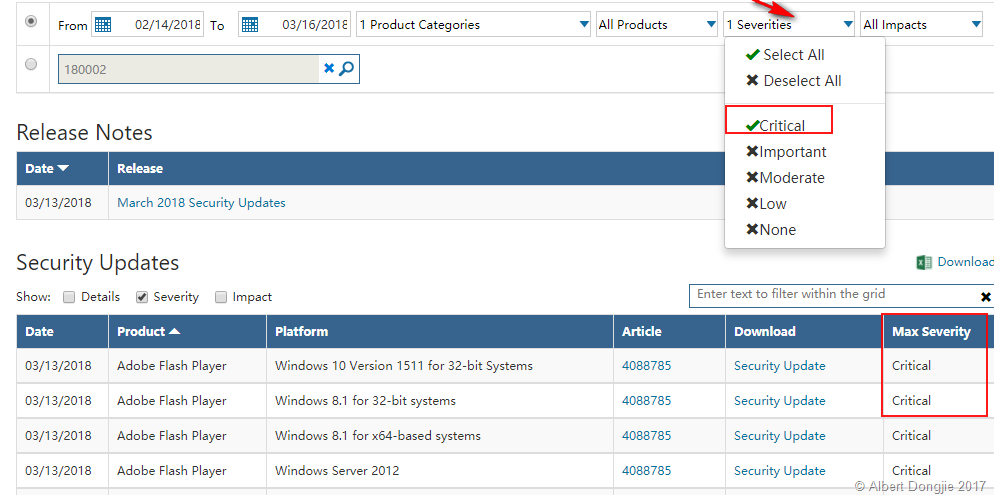Image resolution: width=994 pixels, height=495 pixels.
Task: Select the search number radio button
Action: point(31,64)
